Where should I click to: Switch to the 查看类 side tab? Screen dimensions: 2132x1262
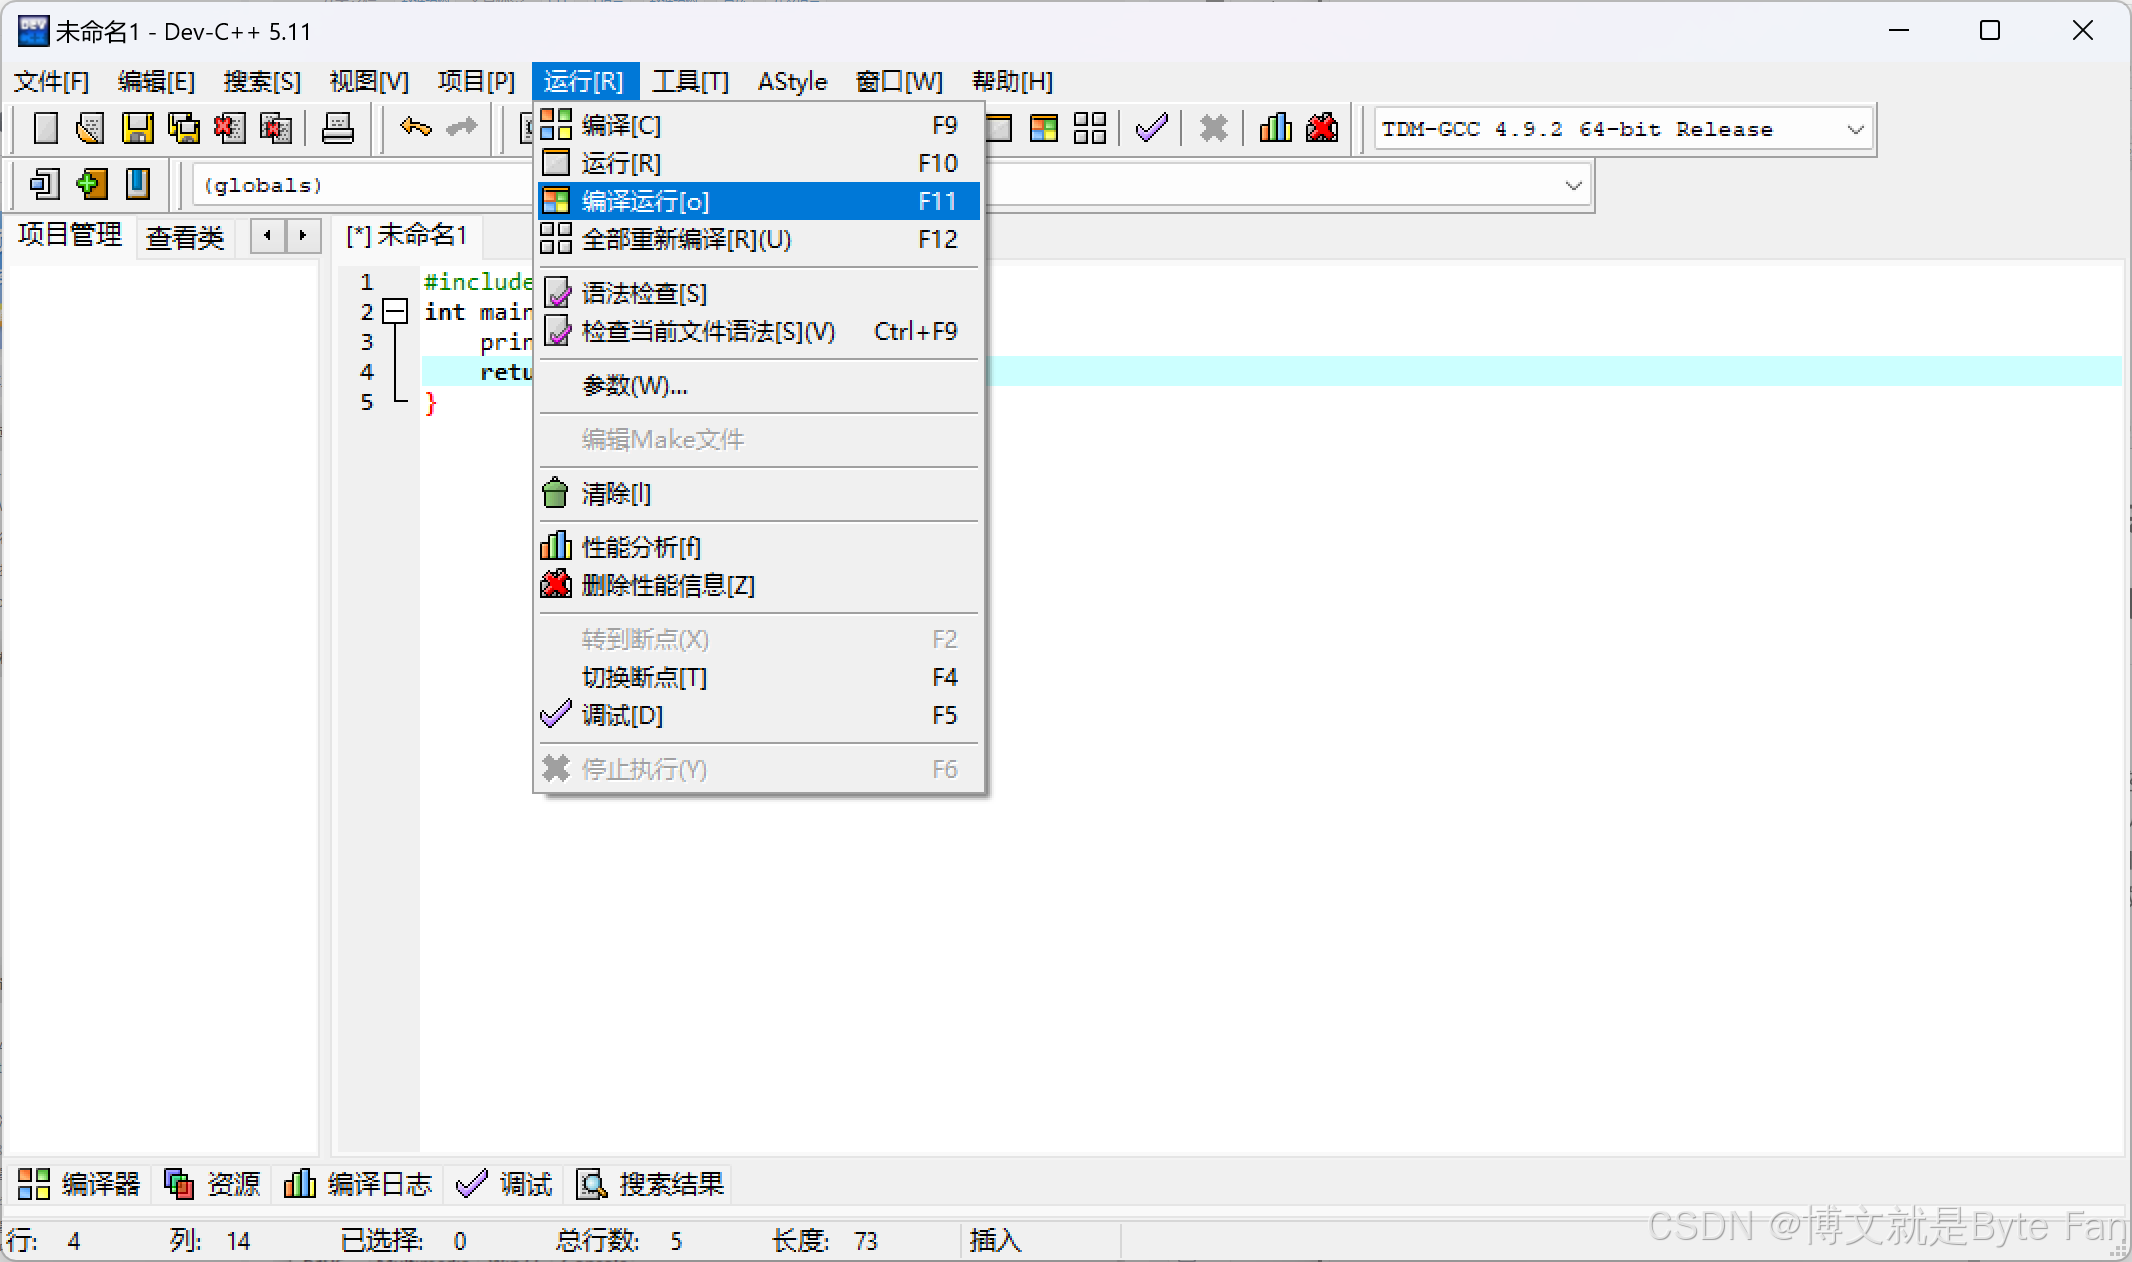click(x=184, y=237)
